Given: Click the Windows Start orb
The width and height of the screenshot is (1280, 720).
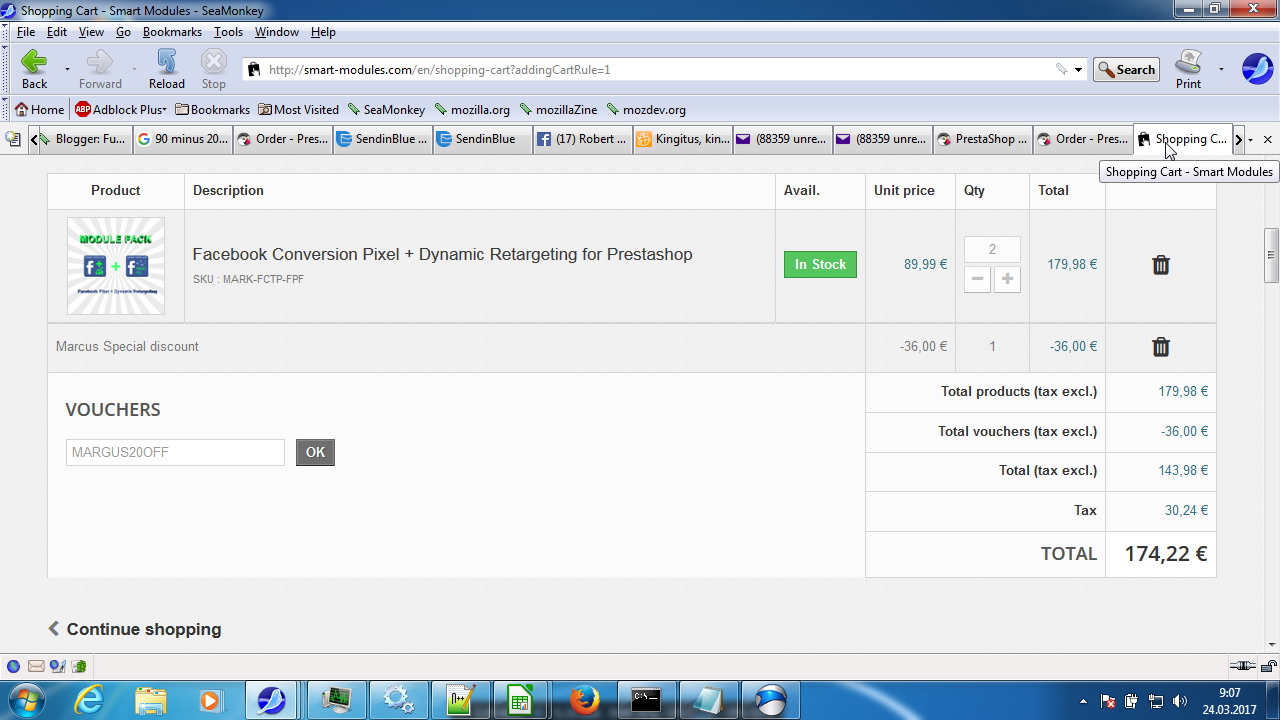Looking at the screenshot, I should pos(26,699).
